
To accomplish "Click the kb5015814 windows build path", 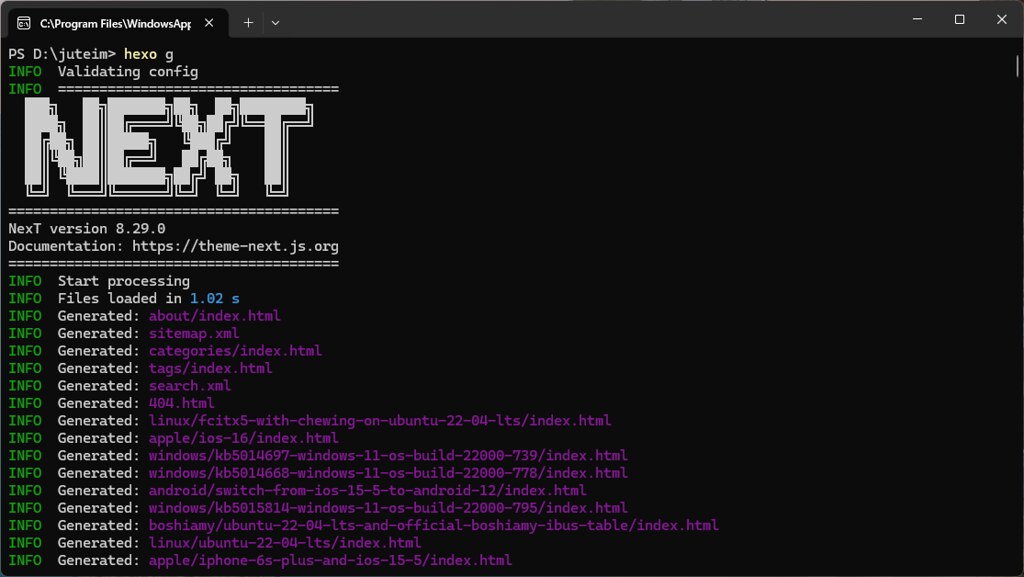I will point(388,508).
